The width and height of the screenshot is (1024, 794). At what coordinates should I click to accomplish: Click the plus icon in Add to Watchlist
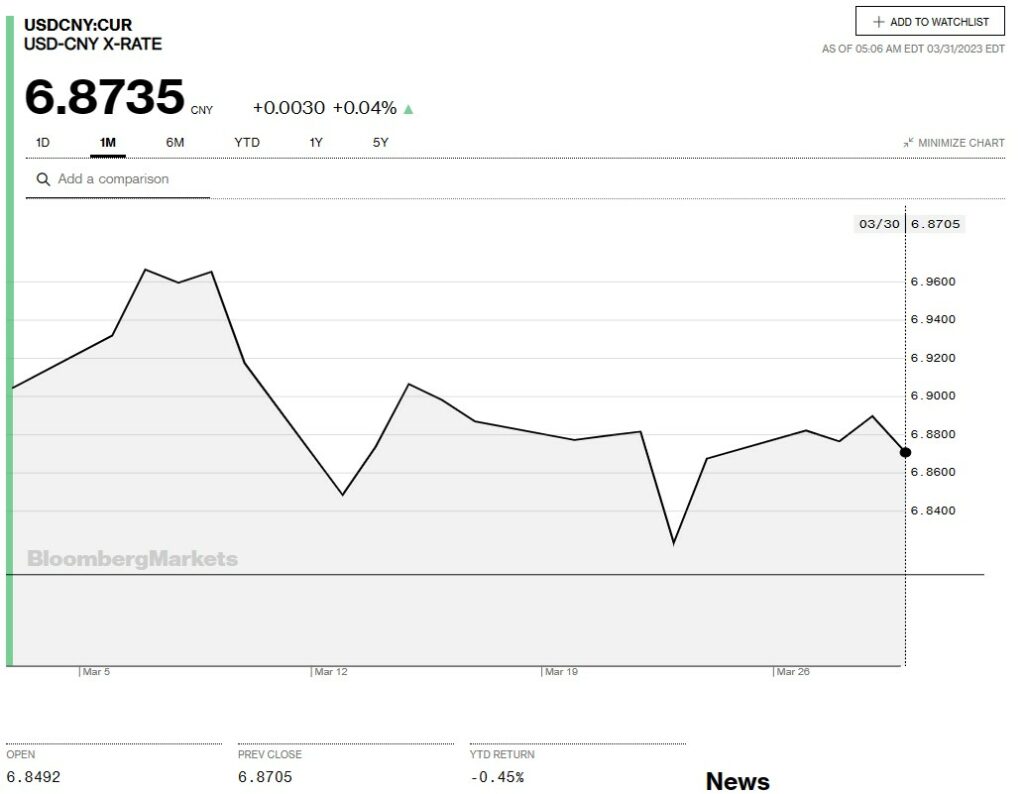pyautogui.click(x=879, y=22)
